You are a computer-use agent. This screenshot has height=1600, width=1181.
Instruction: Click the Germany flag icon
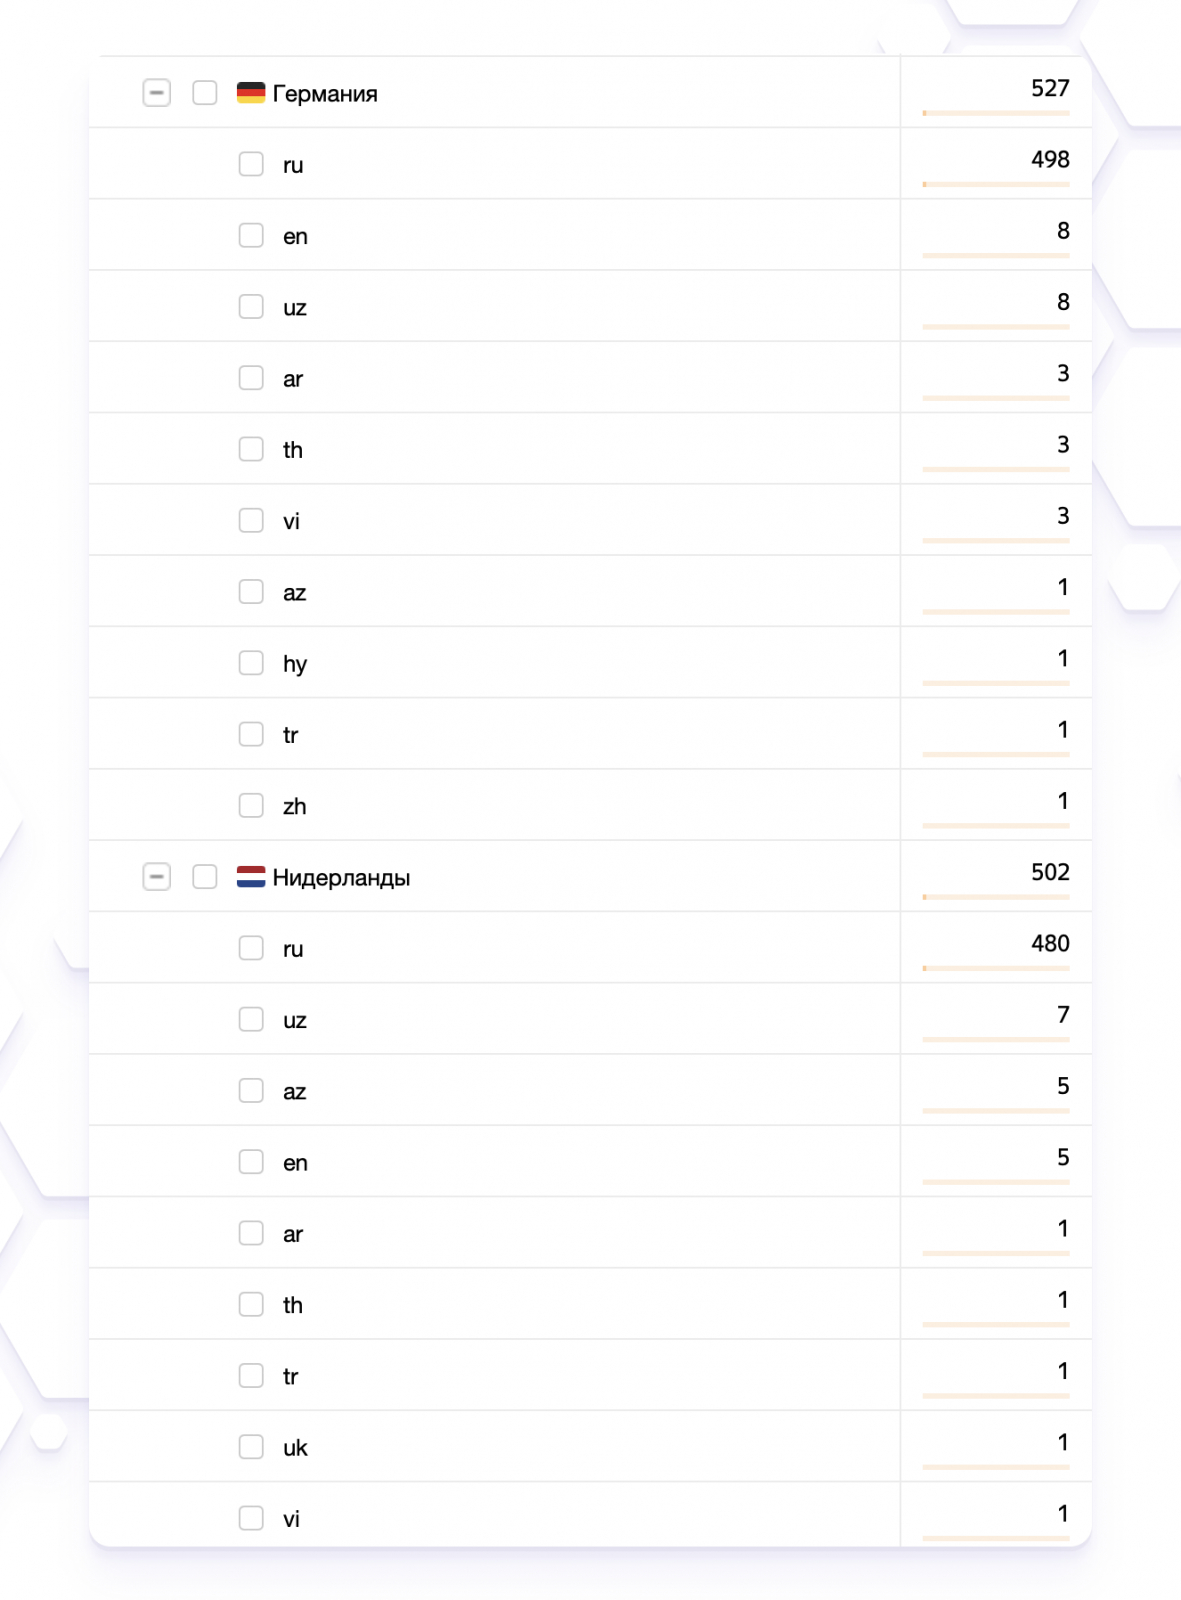[x=250, y=93]
